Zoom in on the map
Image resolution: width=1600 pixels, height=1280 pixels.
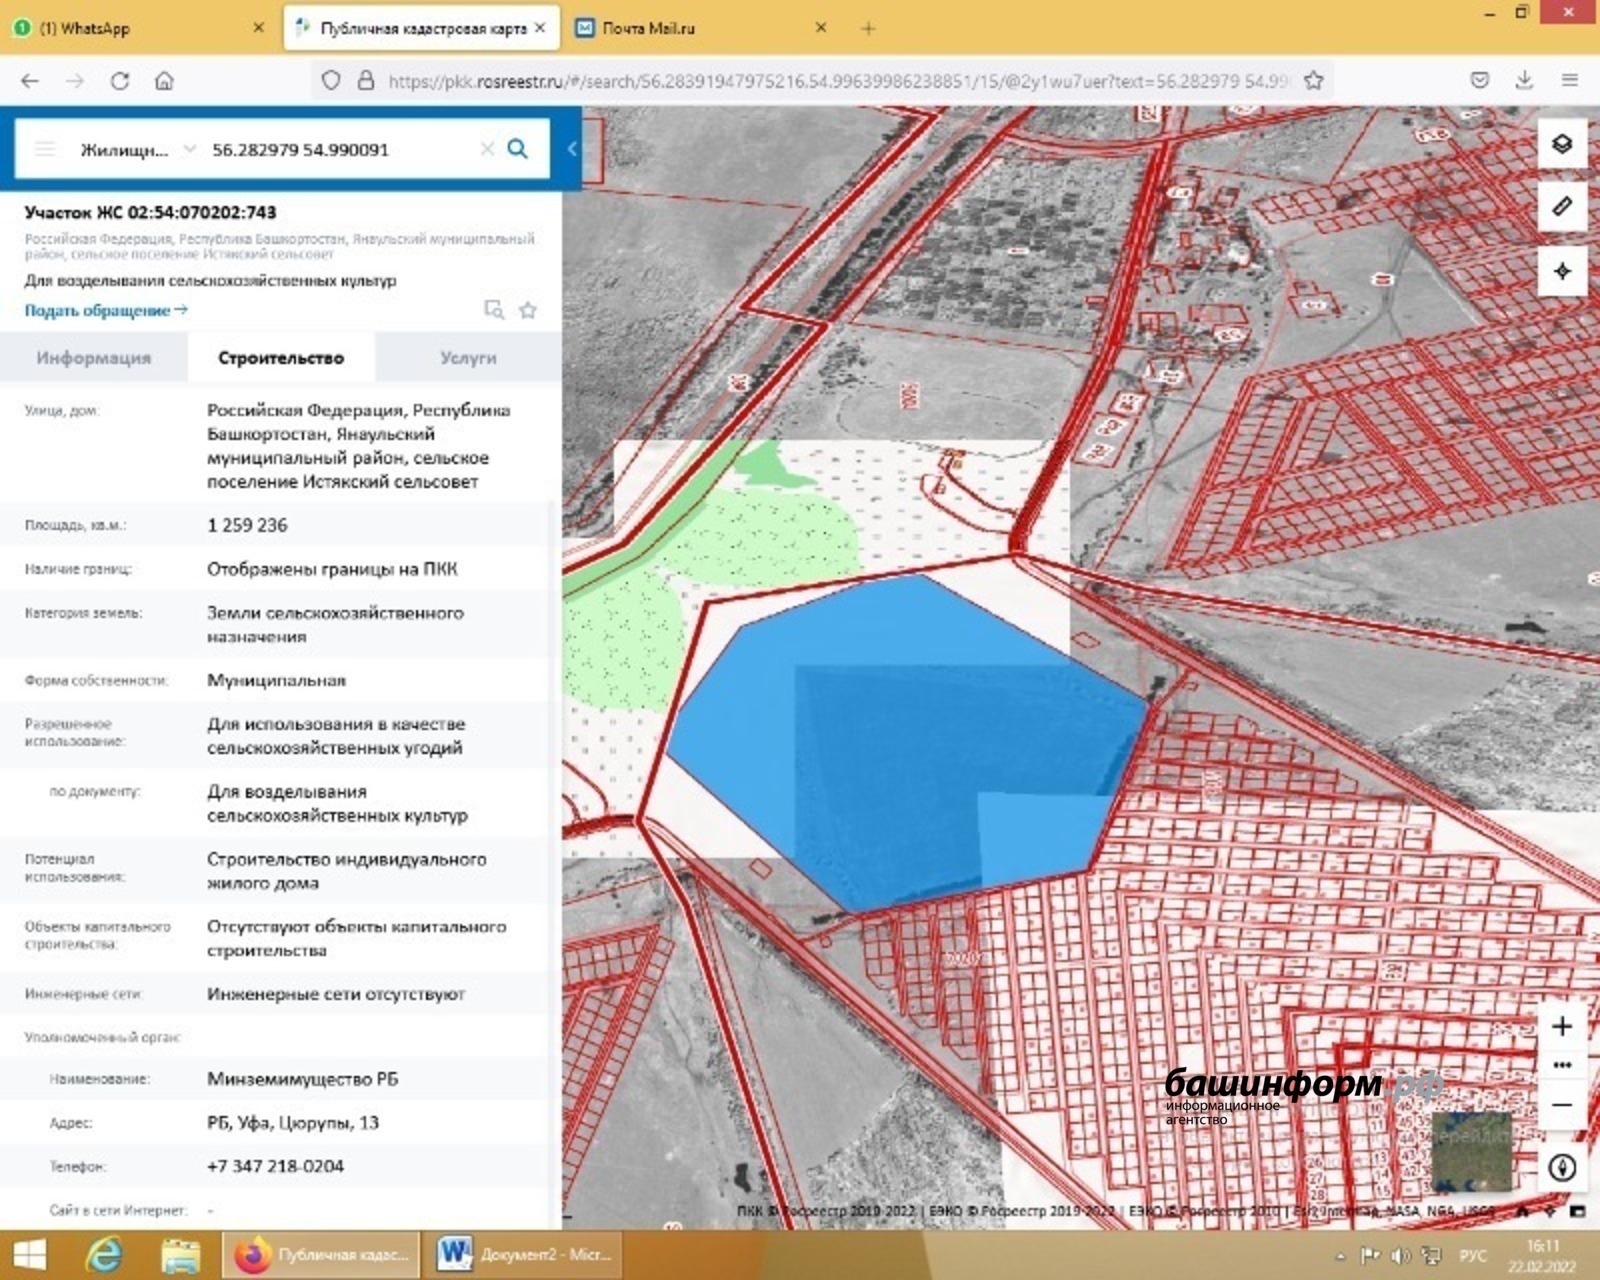click(x=1561, y=1026)
